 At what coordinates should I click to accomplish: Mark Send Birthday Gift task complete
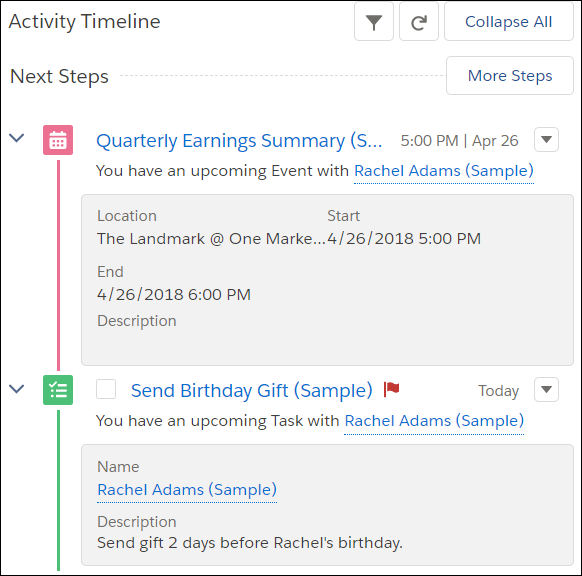pos(106,389)
